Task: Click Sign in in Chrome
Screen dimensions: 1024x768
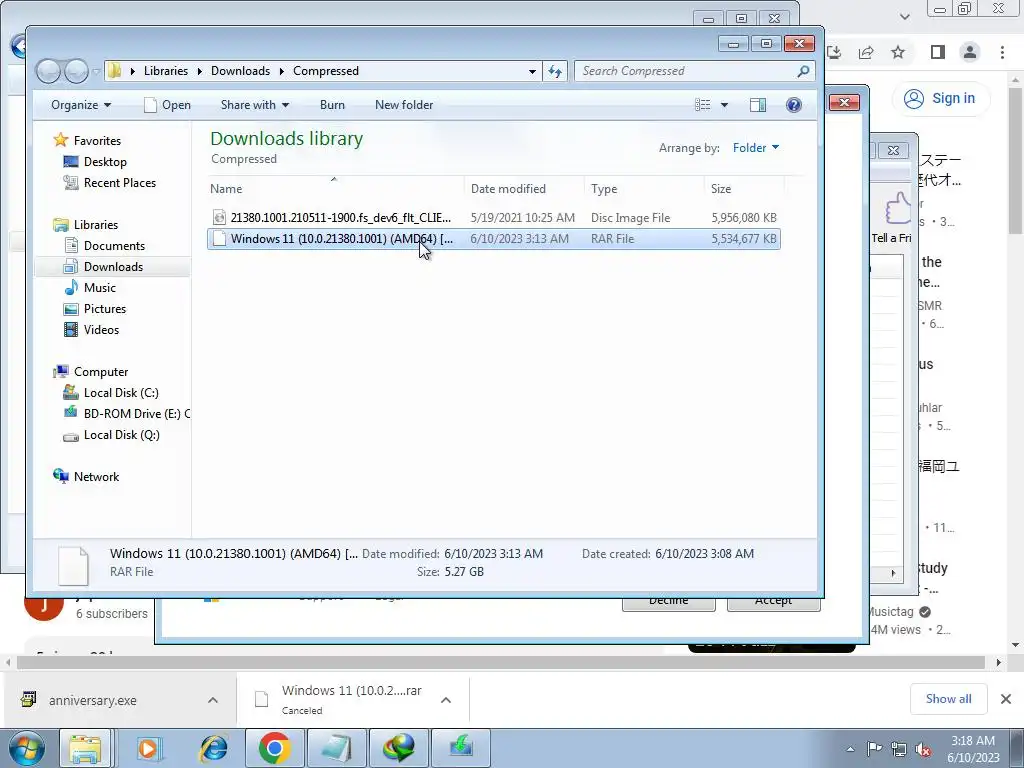Action: [x=940, y=99]
